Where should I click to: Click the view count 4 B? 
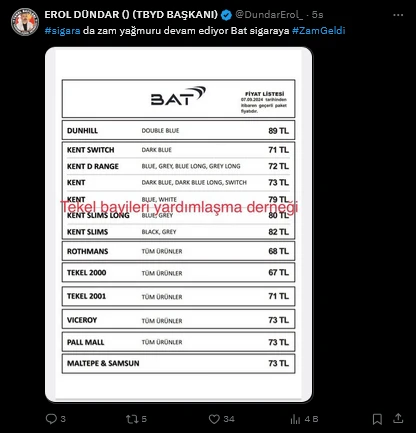(311, 419)
